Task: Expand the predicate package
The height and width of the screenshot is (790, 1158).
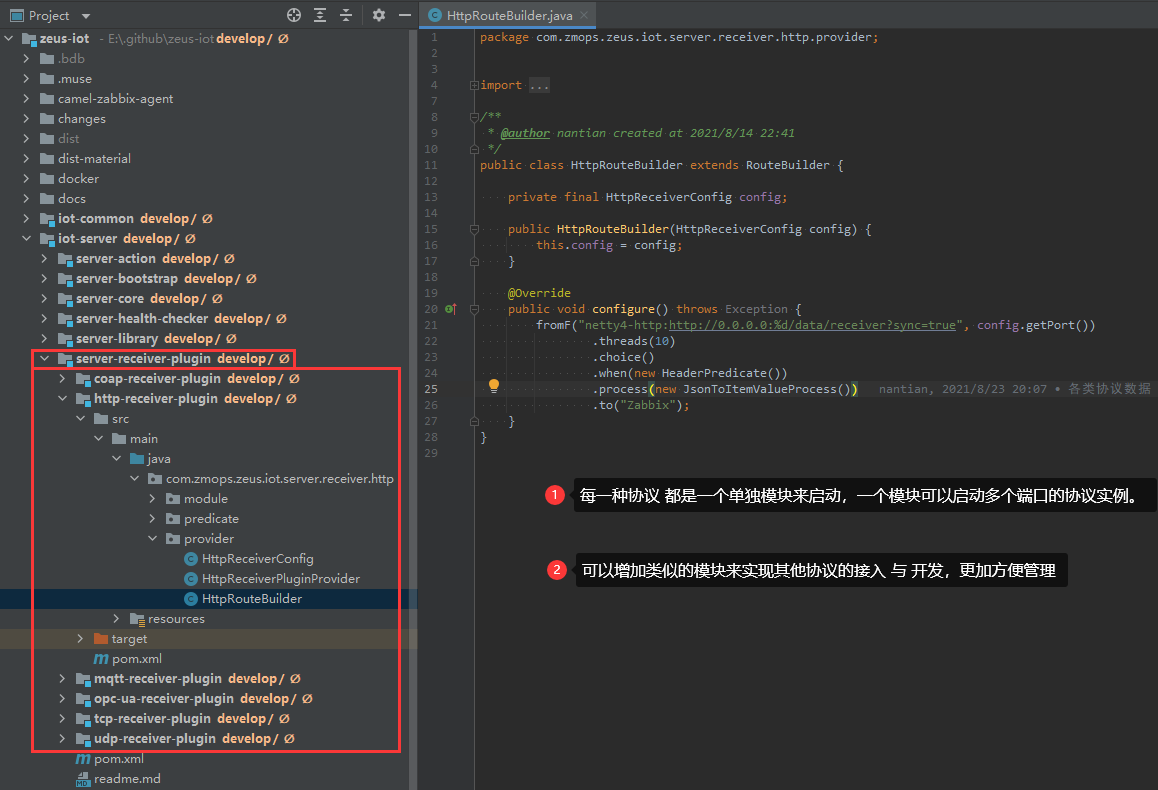Action: [152, 518]
